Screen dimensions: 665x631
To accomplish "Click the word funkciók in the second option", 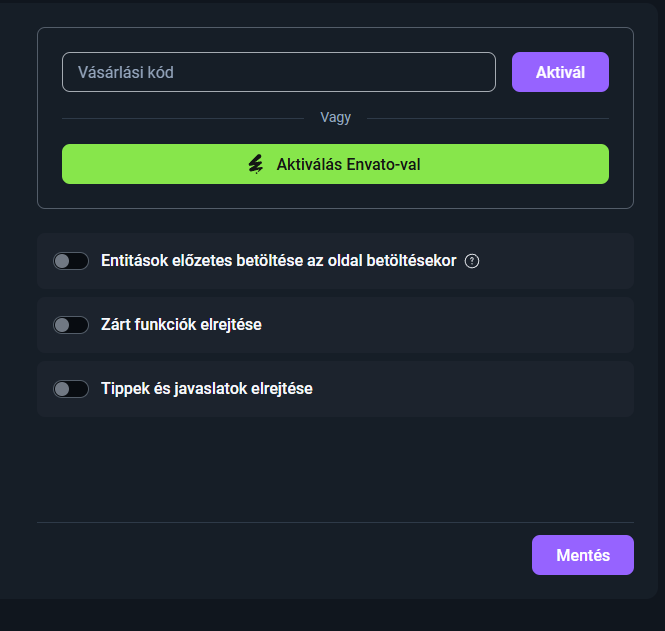I will point(175,325).
